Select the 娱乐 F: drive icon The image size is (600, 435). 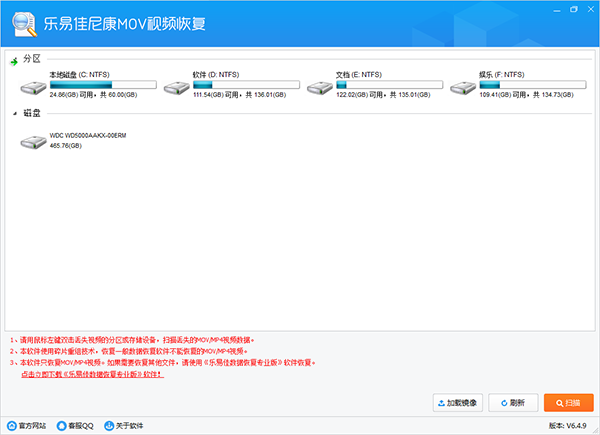point(462,87)
